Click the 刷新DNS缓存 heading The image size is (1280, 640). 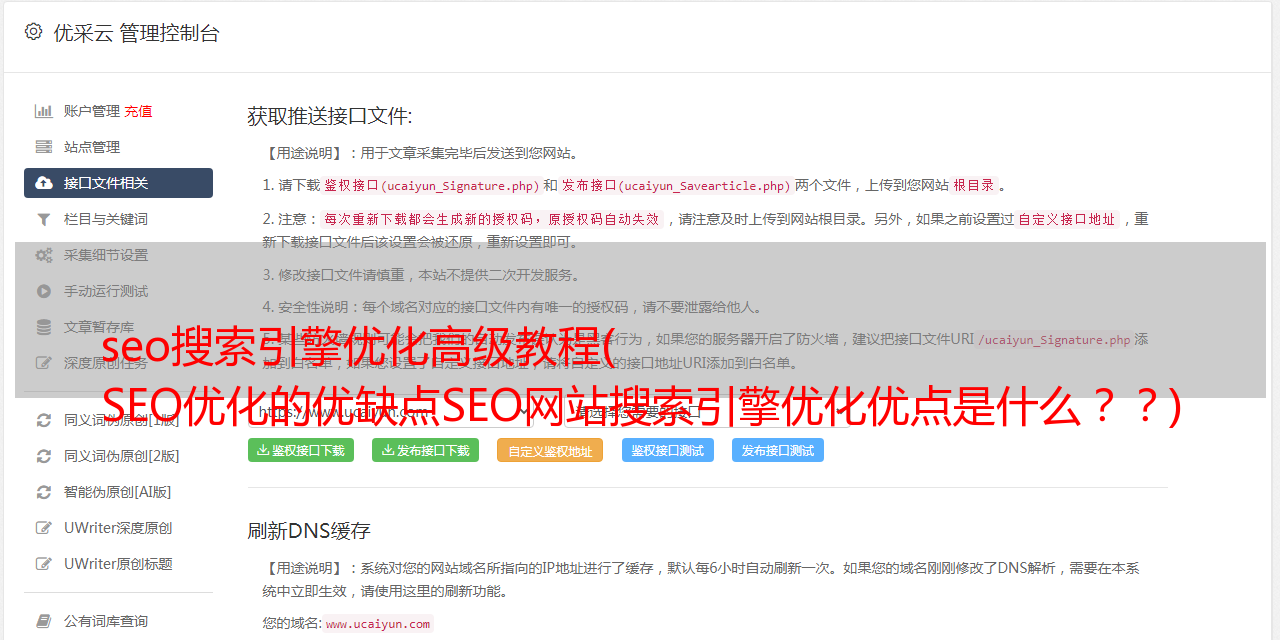310,530
